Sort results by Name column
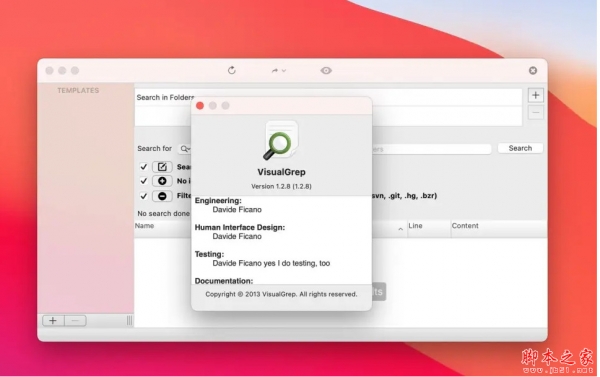The height and width of the screenshot is (377, 600). [144, 226]
